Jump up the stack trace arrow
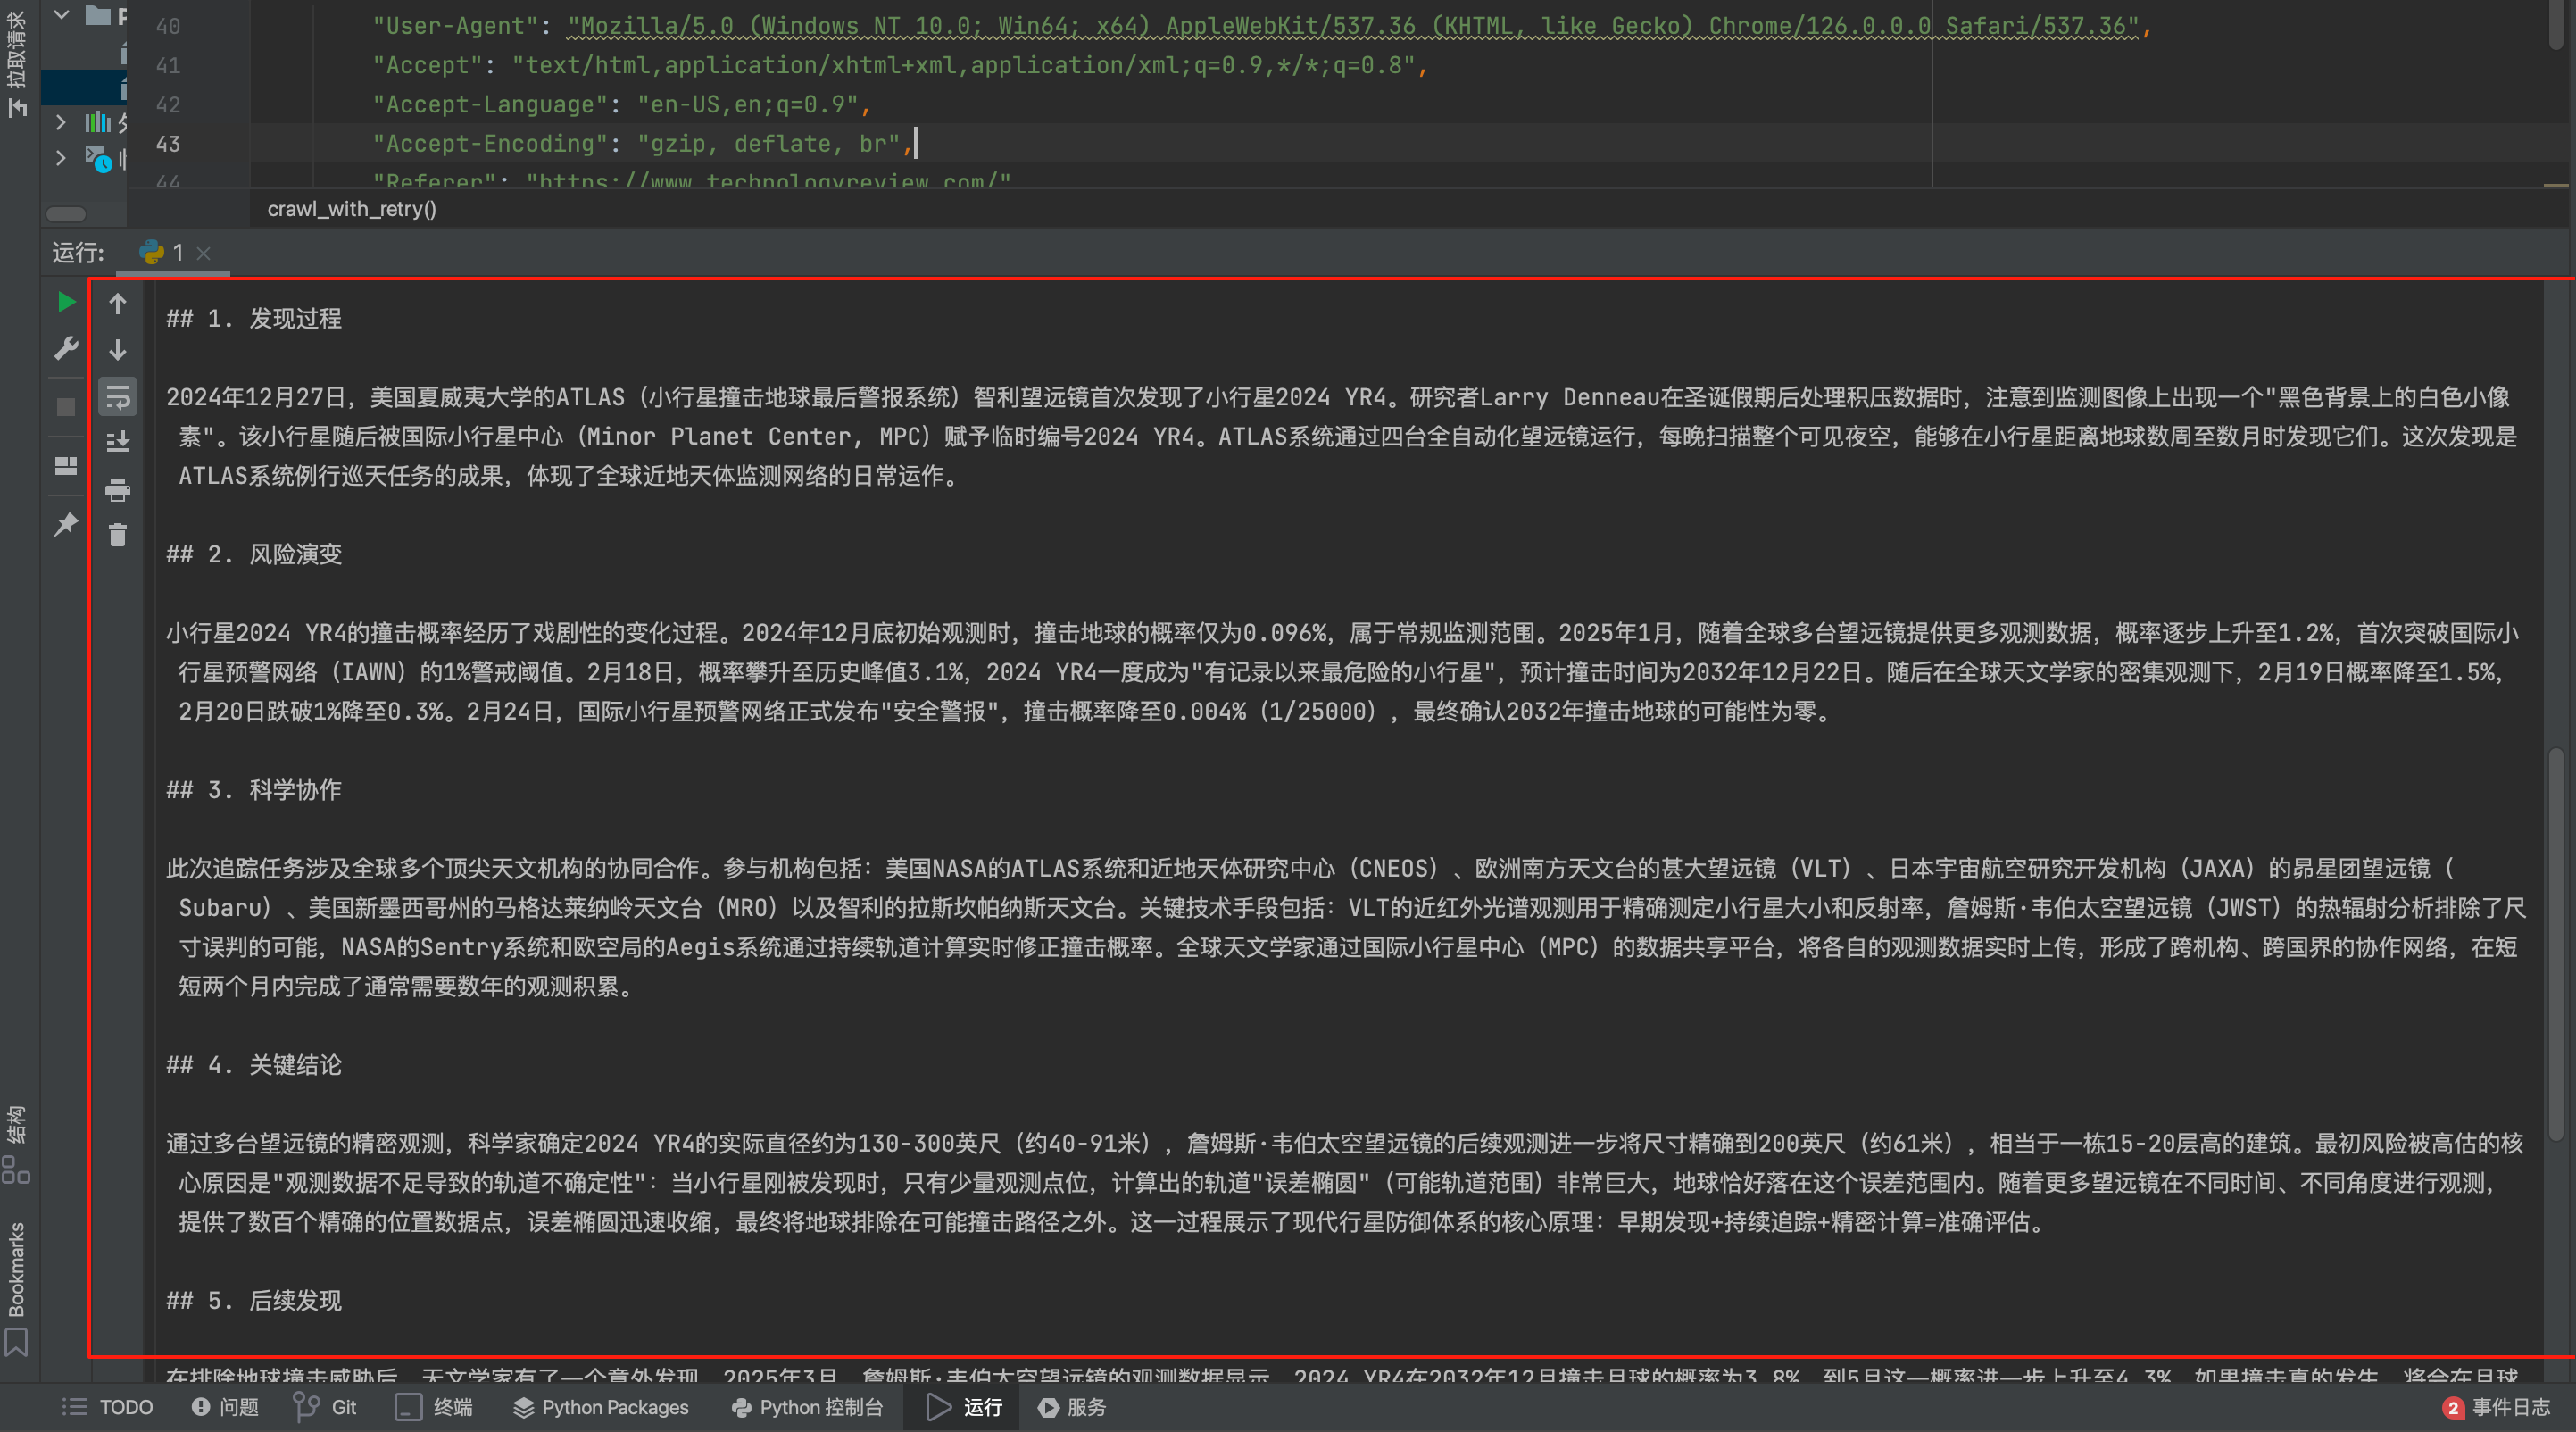The image size is (2576, 1432). [117, 303]
